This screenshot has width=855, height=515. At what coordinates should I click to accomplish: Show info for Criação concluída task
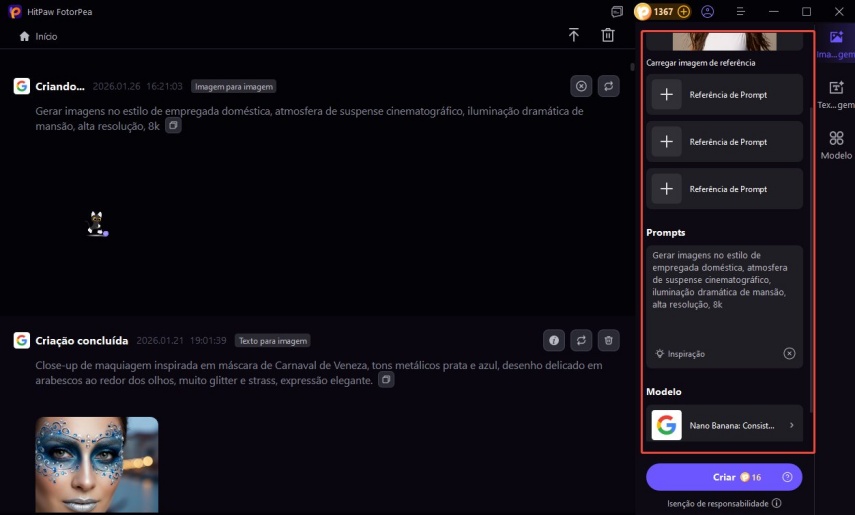coord(554,340)
